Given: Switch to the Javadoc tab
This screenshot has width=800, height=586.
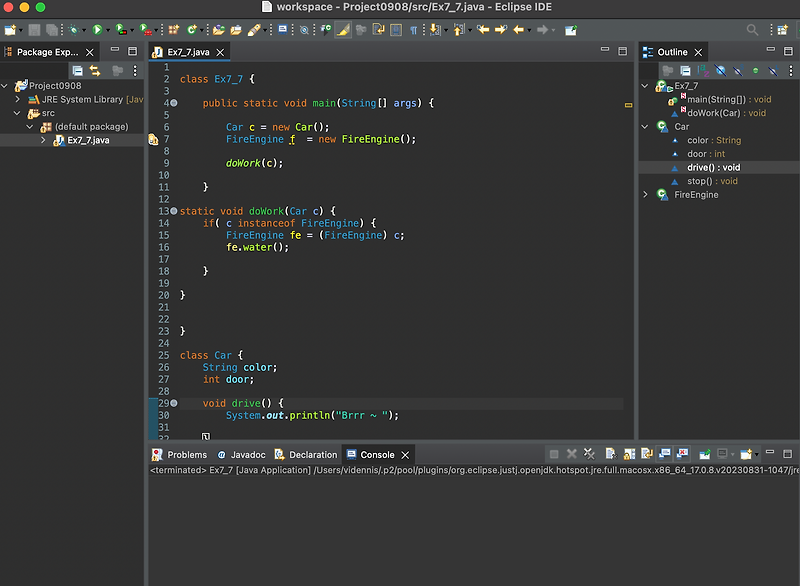Looking at the screenshot, I should [x=241, y=454].
